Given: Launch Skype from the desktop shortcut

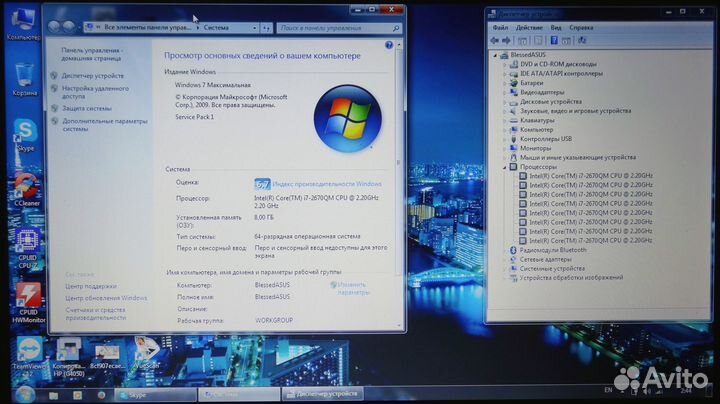Looking at the screenshot, I should (x=25, y=135).
